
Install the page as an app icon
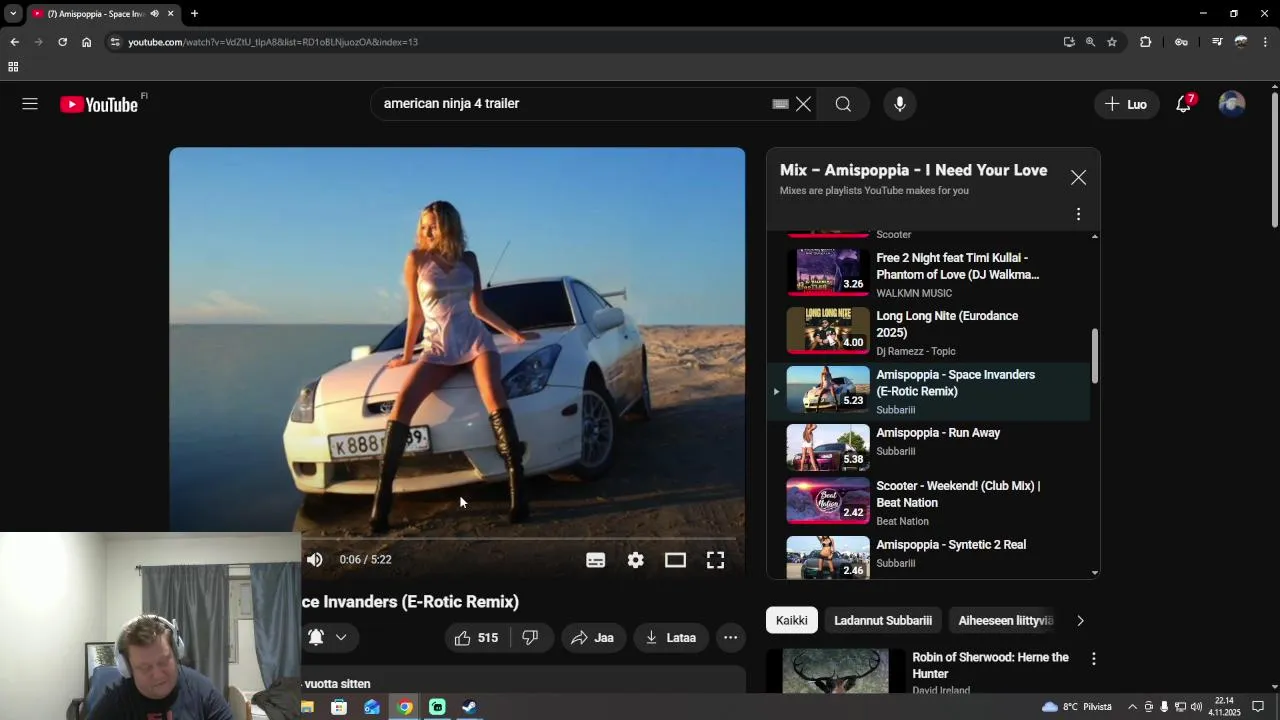[x=1069, y=42]
